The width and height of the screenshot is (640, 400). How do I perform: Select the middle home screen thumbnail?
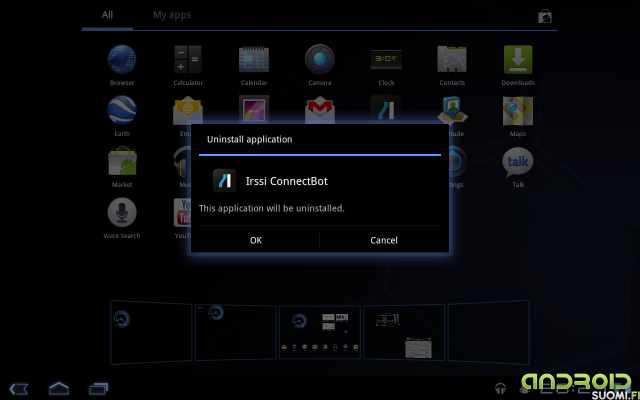[x=320, y=332]
